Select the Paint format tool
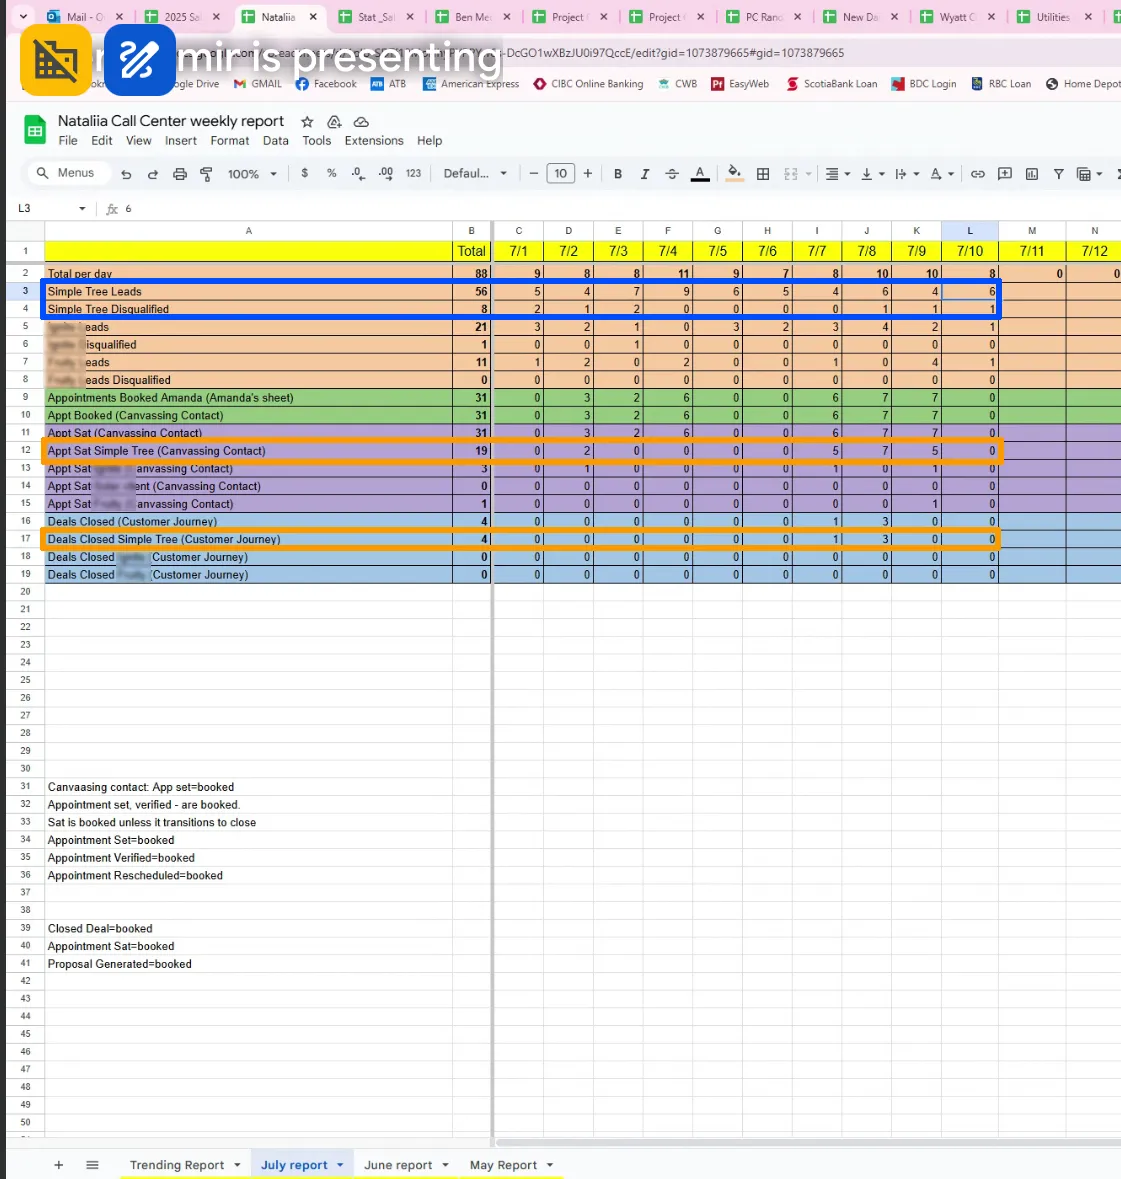1121x1179 pixels. point(206,174)
